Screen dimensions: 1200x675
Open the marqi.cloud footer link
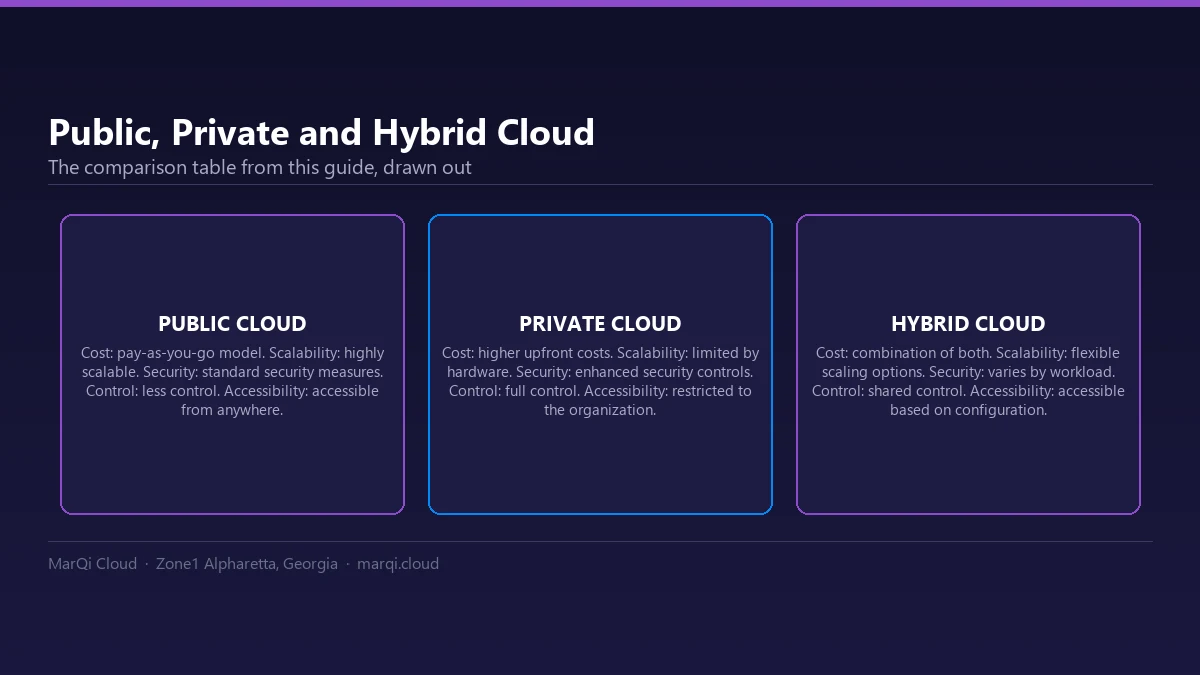(x=398, y=564)
